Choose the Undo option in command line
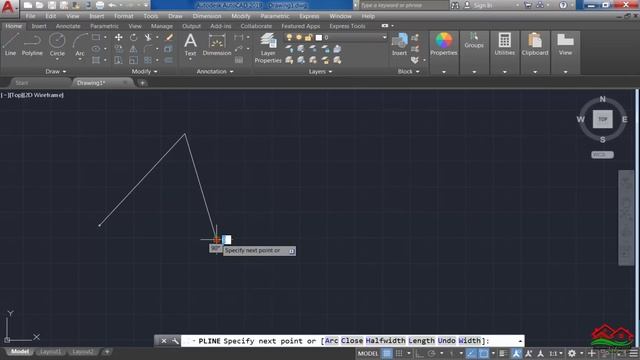640x360 pixels. (x=447, y=340)
